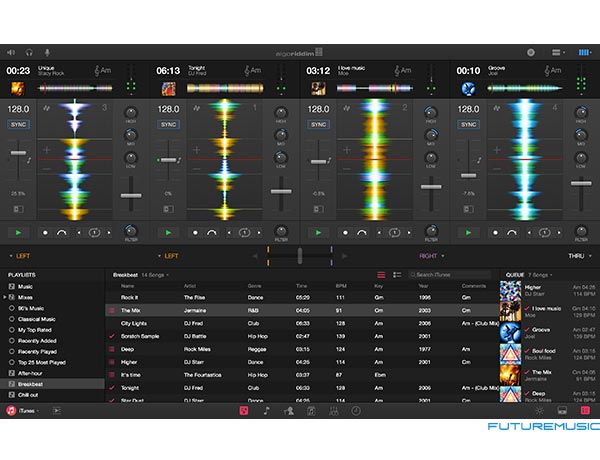Screen dimensions: 600x460
Task: Click the Groove deck pitch slider handle
Action: 468,176
